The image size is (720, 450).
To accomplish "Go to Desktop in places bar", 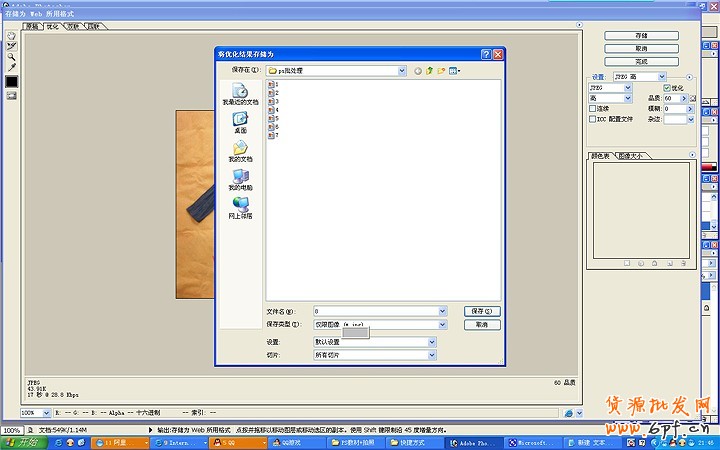I will coord(240,122).
